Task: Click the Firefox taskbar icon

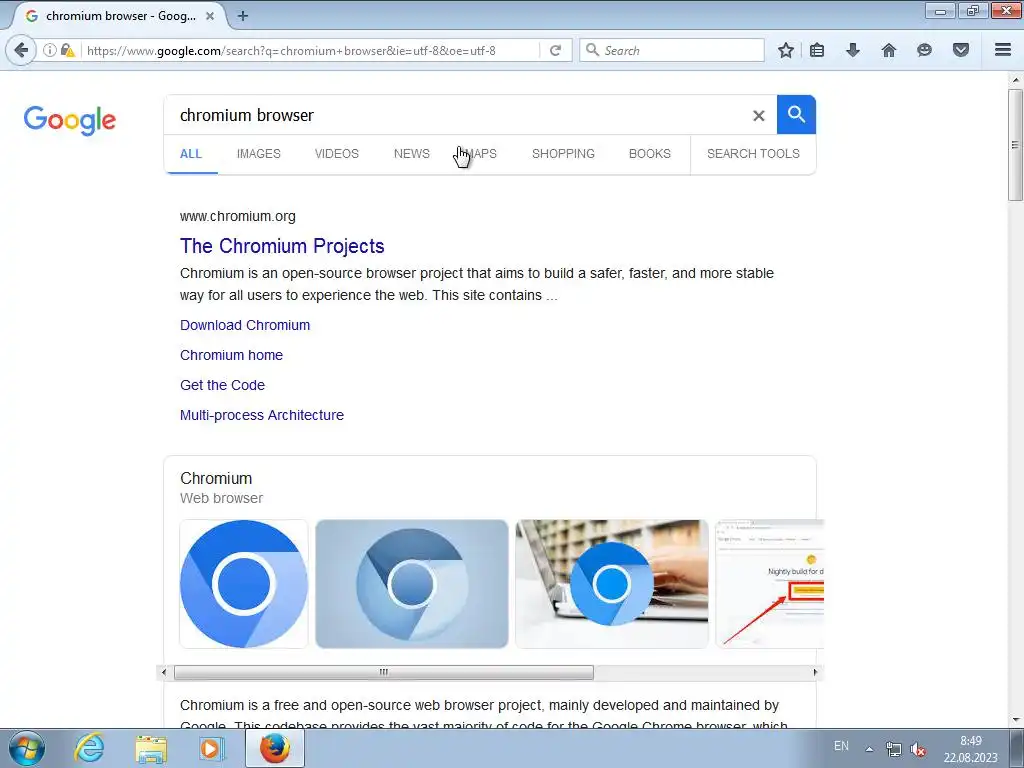Action: (x=275, y=748)
